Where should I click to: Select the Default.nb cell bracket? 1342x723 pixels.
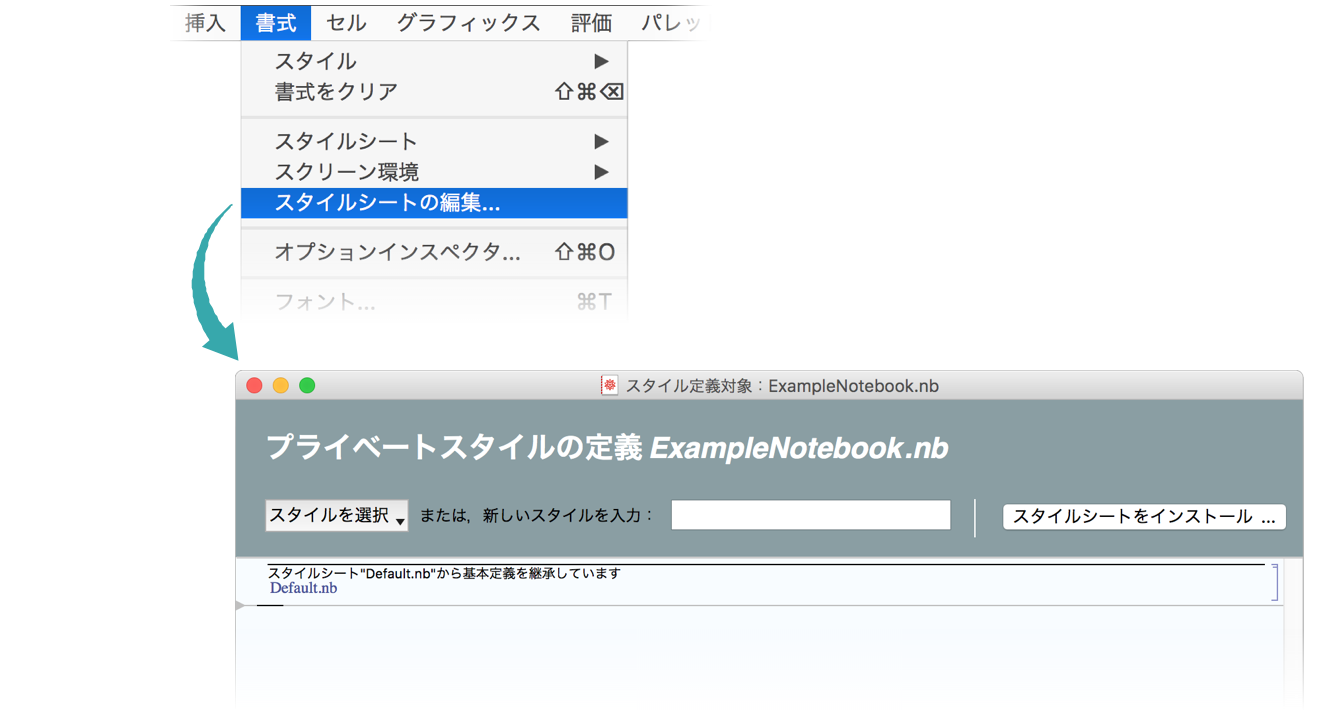[1275, 582]
